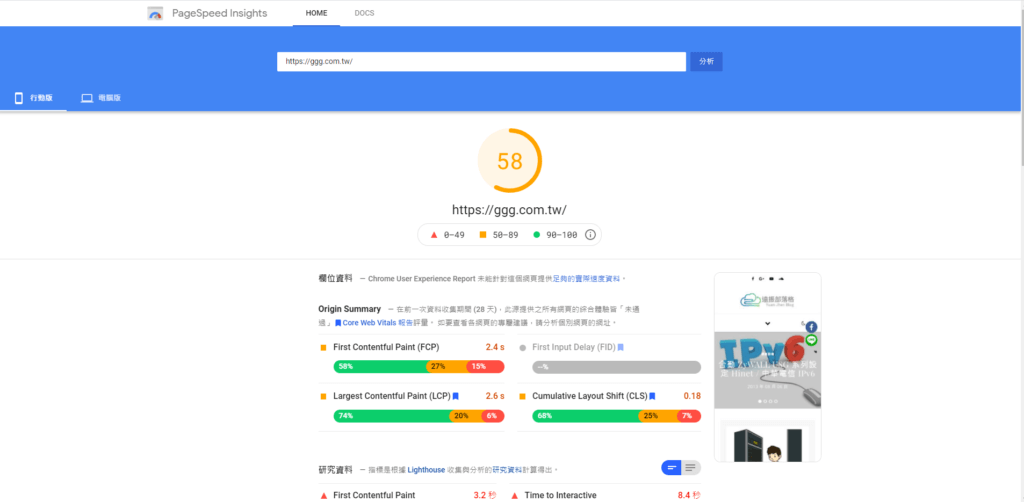Click the red triangle 0–49 legend icon

point(434,235)
